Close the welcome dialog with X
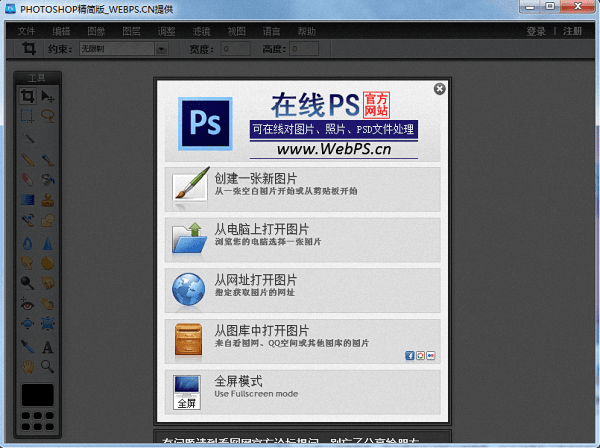 click(x=439, y=89)
